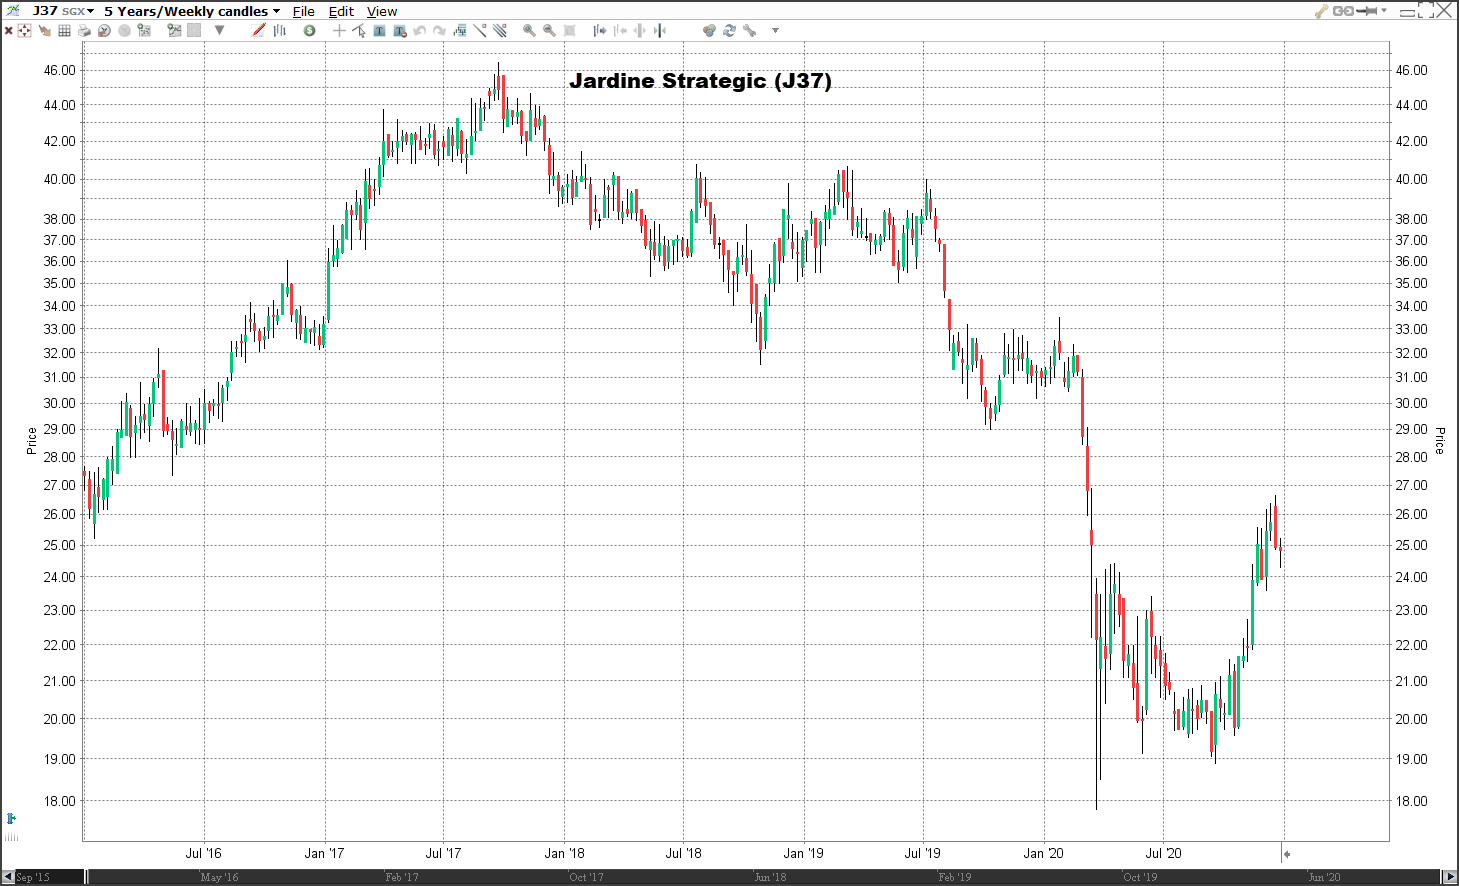The height and width of the screenshot is (886, 1459).
Task: Click the chart settings icon beside the gray circle
Action: tap(144, 30)
